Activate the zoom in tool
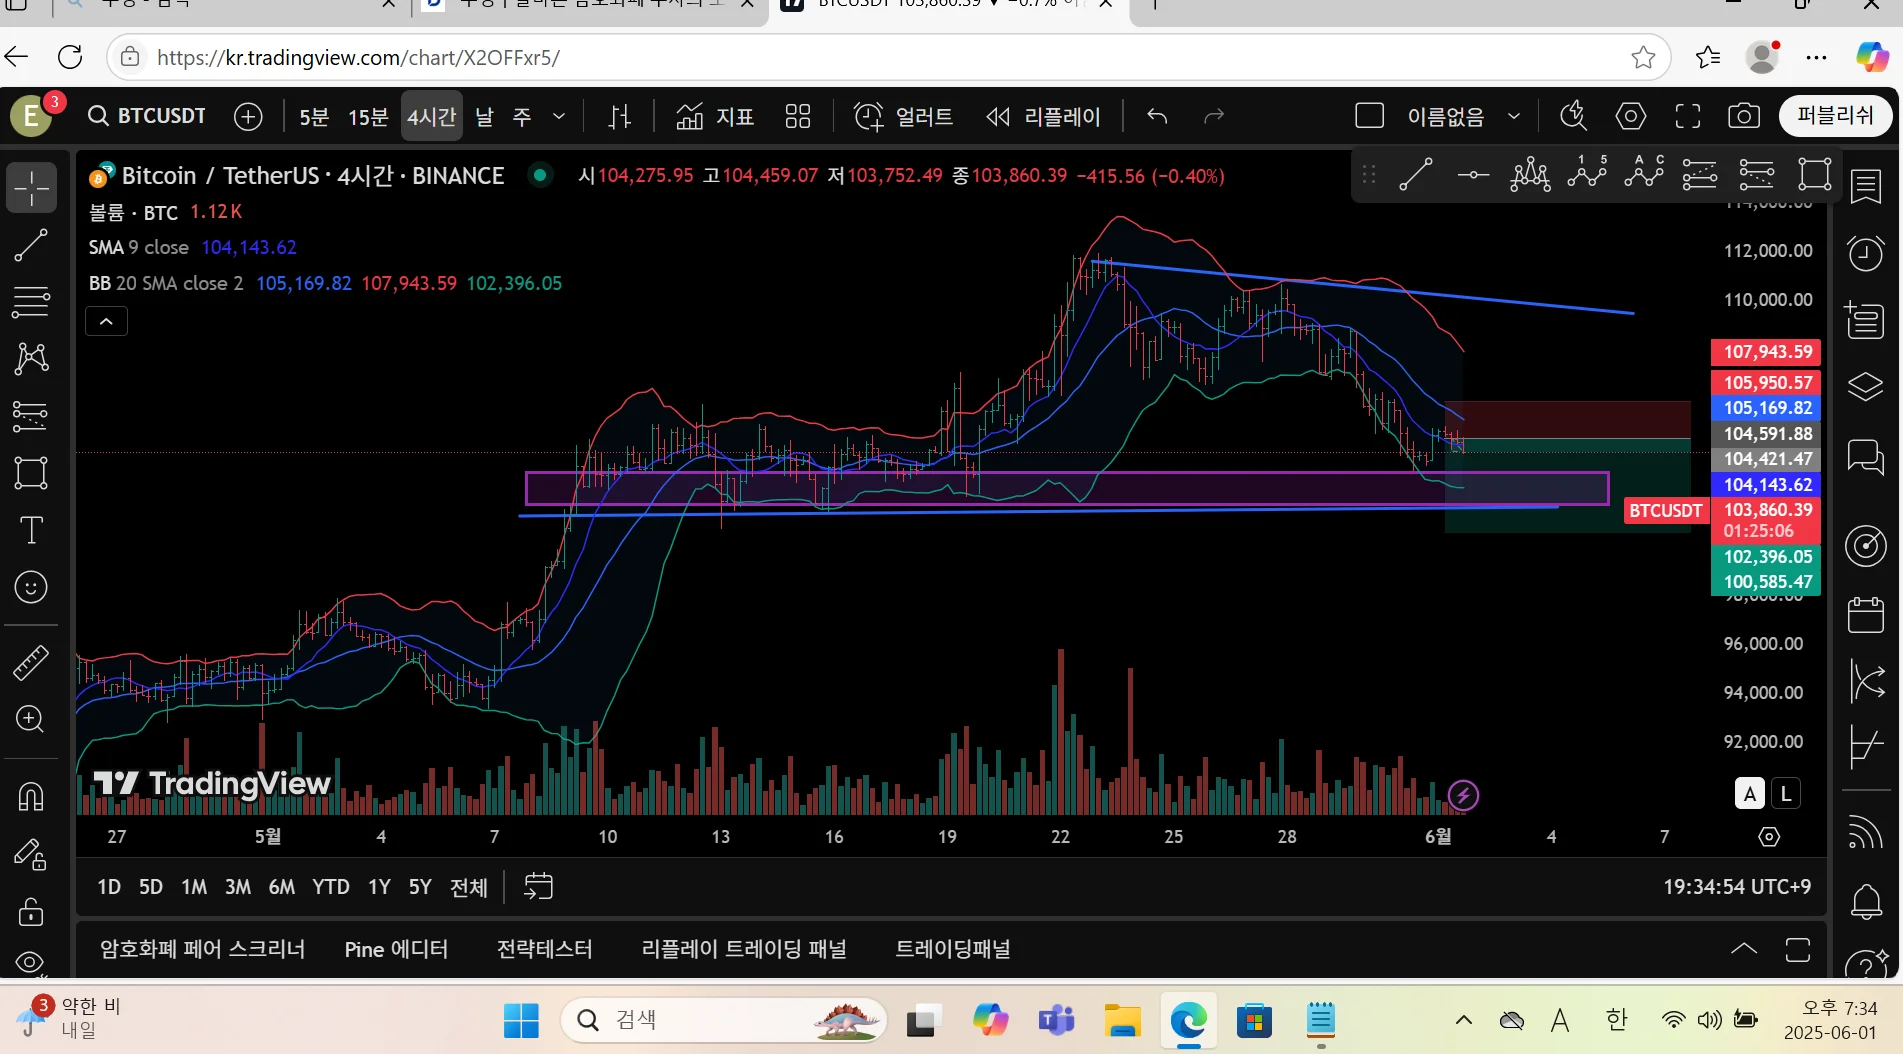Screen dimensions: 1903x1054 (31, 719)
